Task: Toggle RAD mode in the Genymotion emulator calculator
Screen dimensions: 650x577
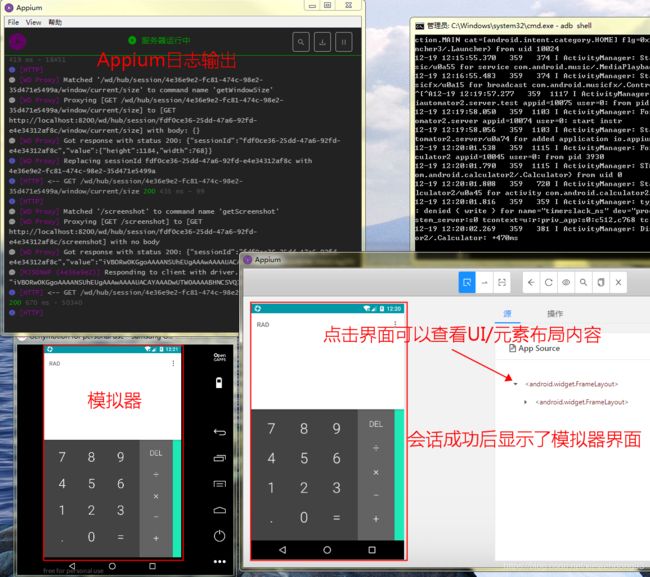Action: (x=54, y=364)
